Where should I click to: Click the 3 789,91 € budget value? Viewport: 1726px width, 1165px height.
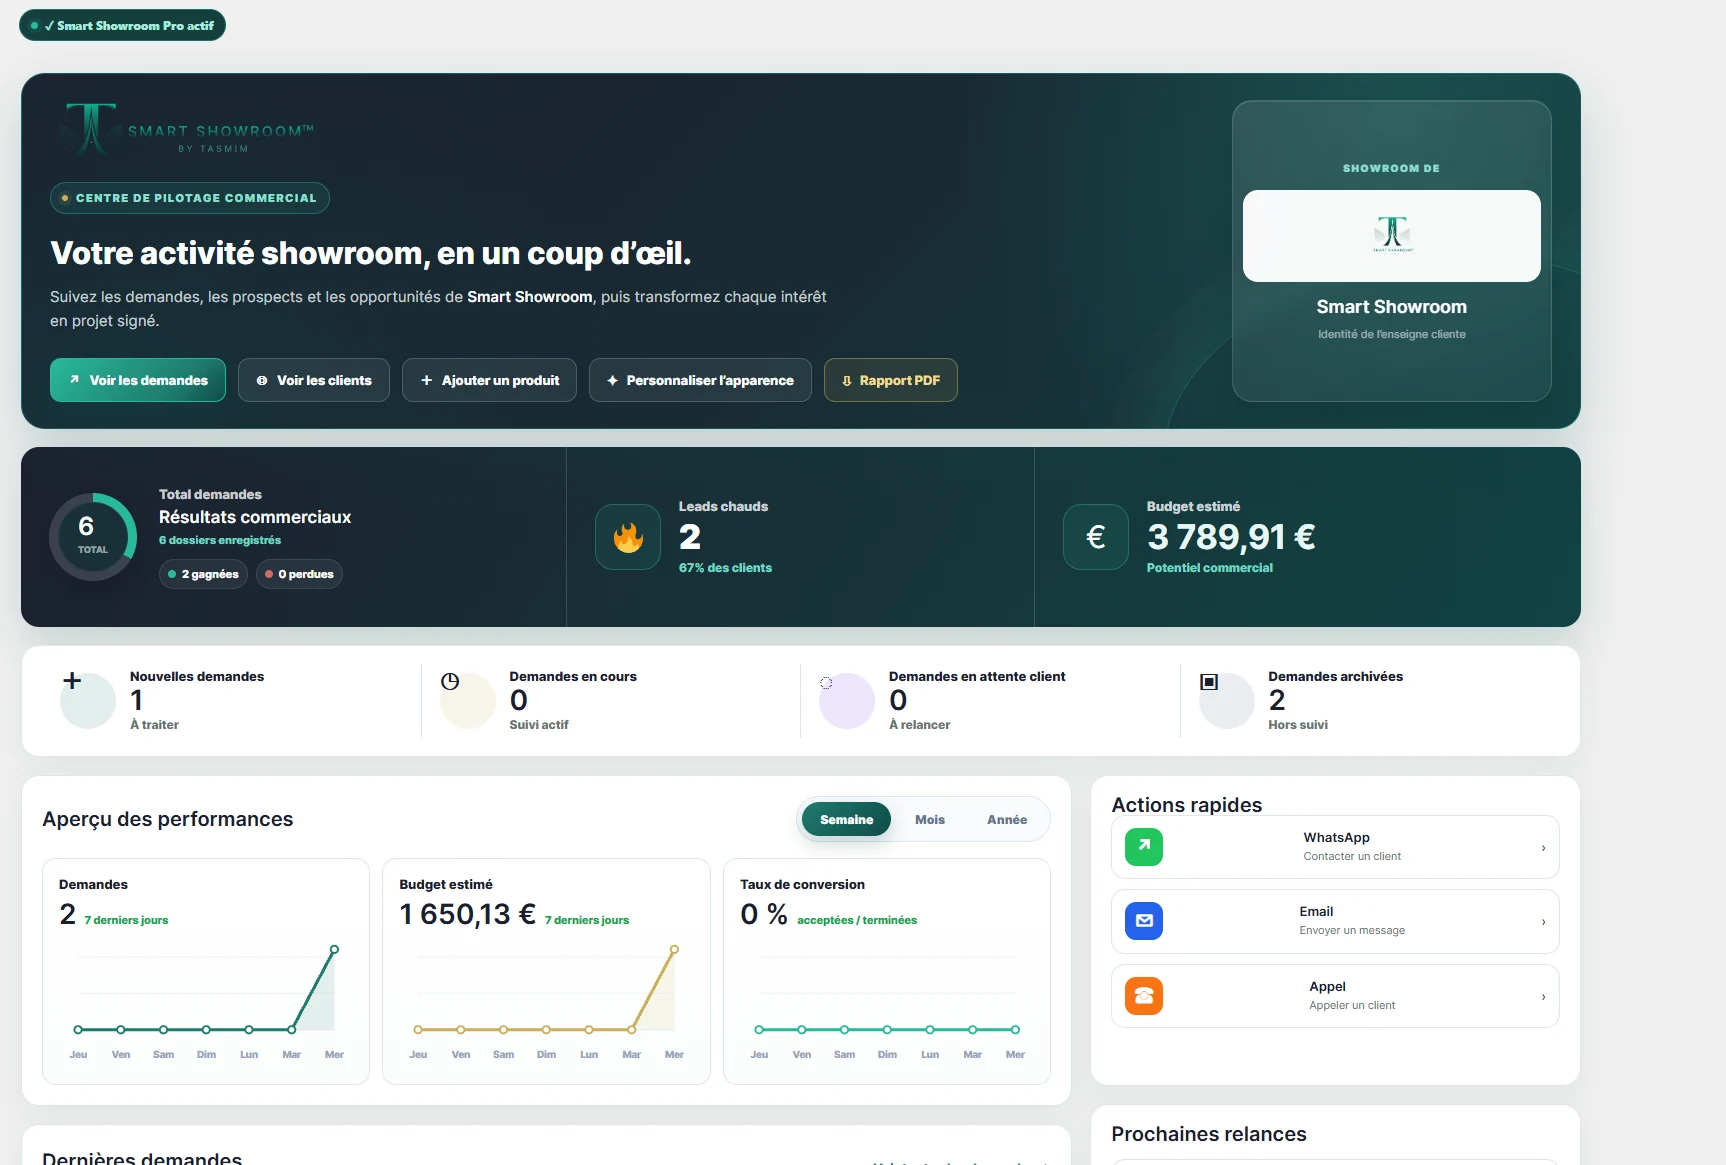point(1231,537)
